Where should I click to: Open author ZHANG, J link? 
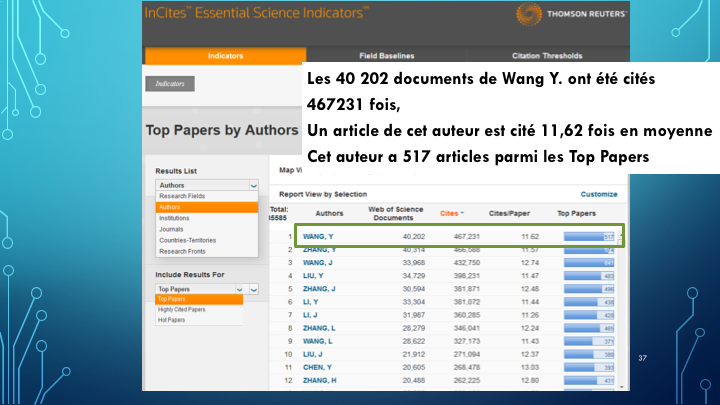click(x=319, y=289)
